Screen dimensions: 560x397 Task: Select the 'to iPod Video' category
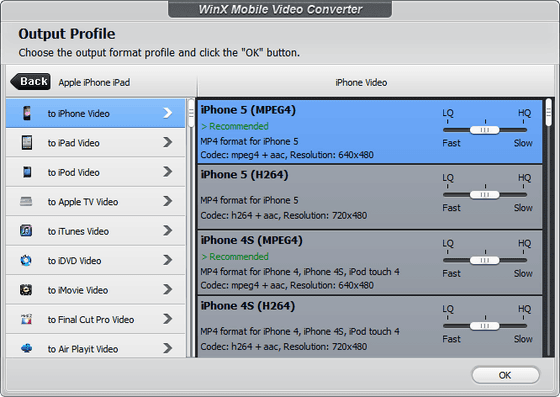(x=95, y=172)
